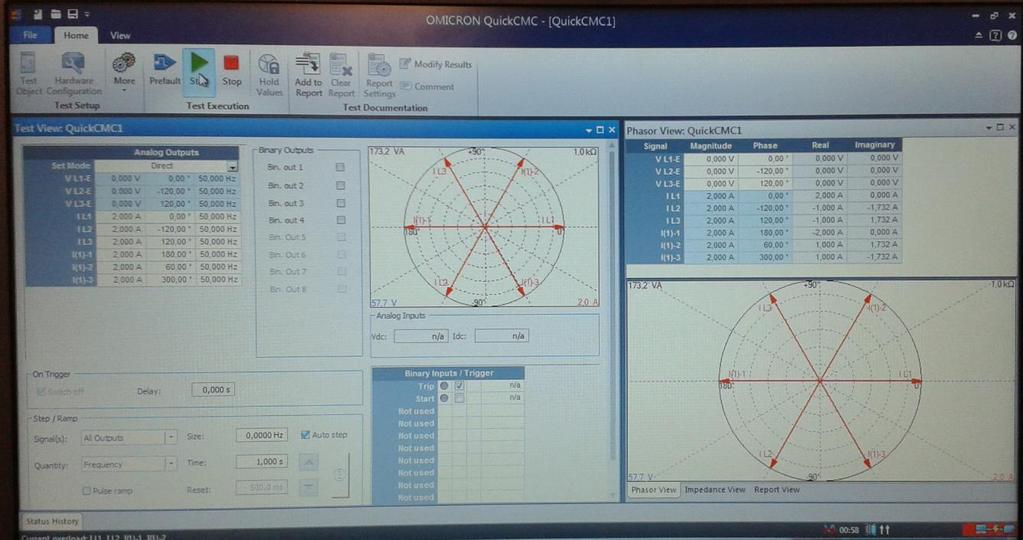Uncheck the Auto step checkbox
This screenshot has width=1023, height=540.
click(x=305, y=434)
